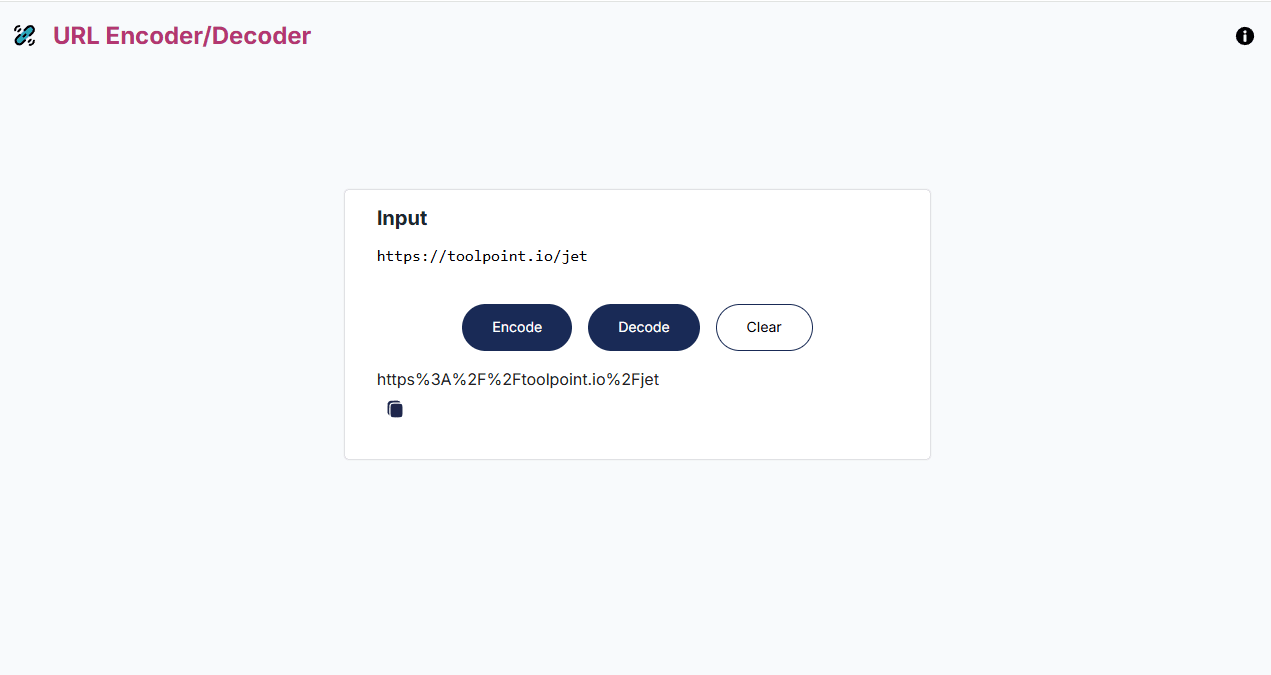Decode the string using the Decode button

point(643,327)
